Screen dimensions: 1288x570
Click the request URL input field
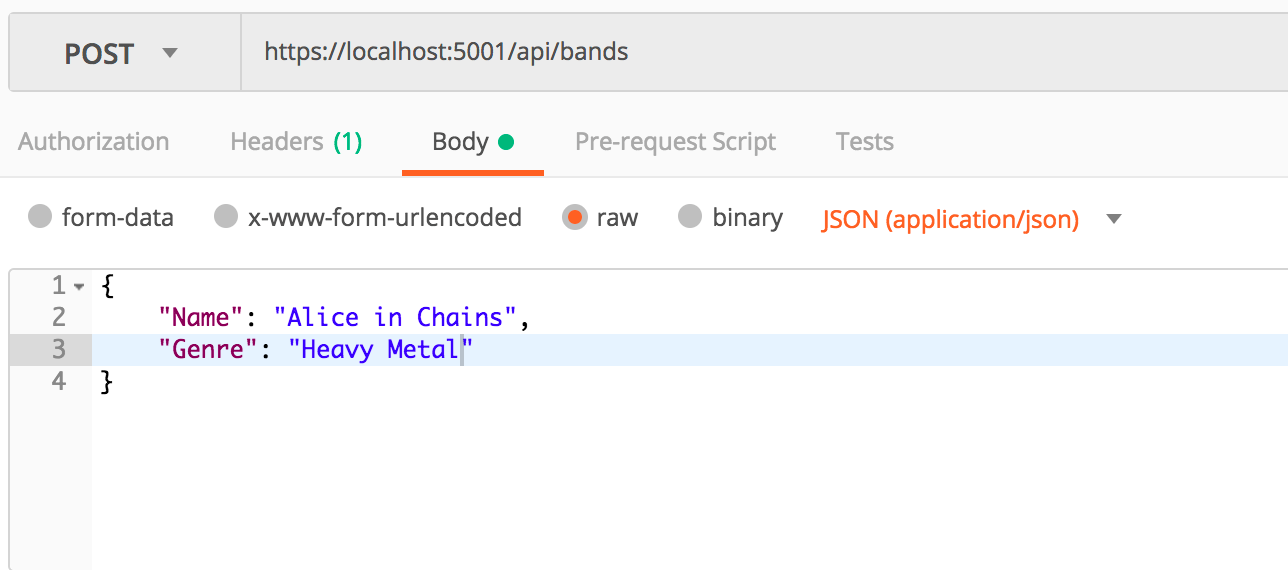[x=764, y=52]
